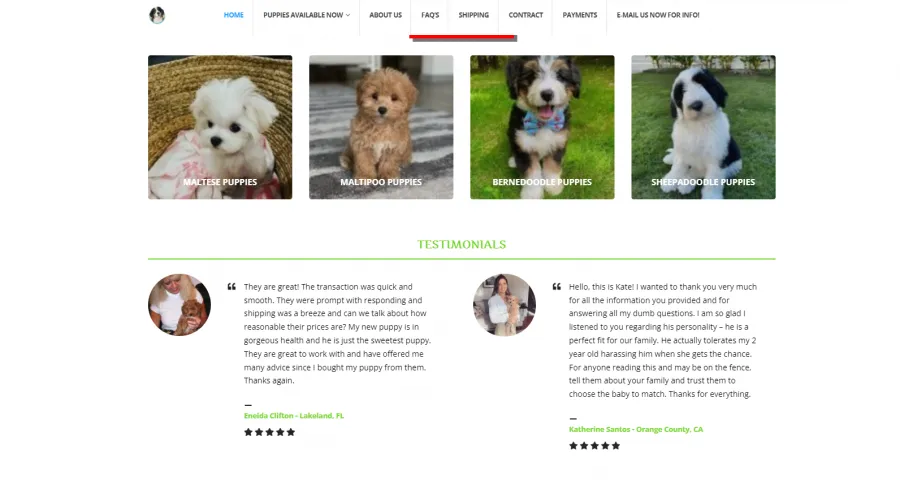Click the puppy site logo

(157, 15)
